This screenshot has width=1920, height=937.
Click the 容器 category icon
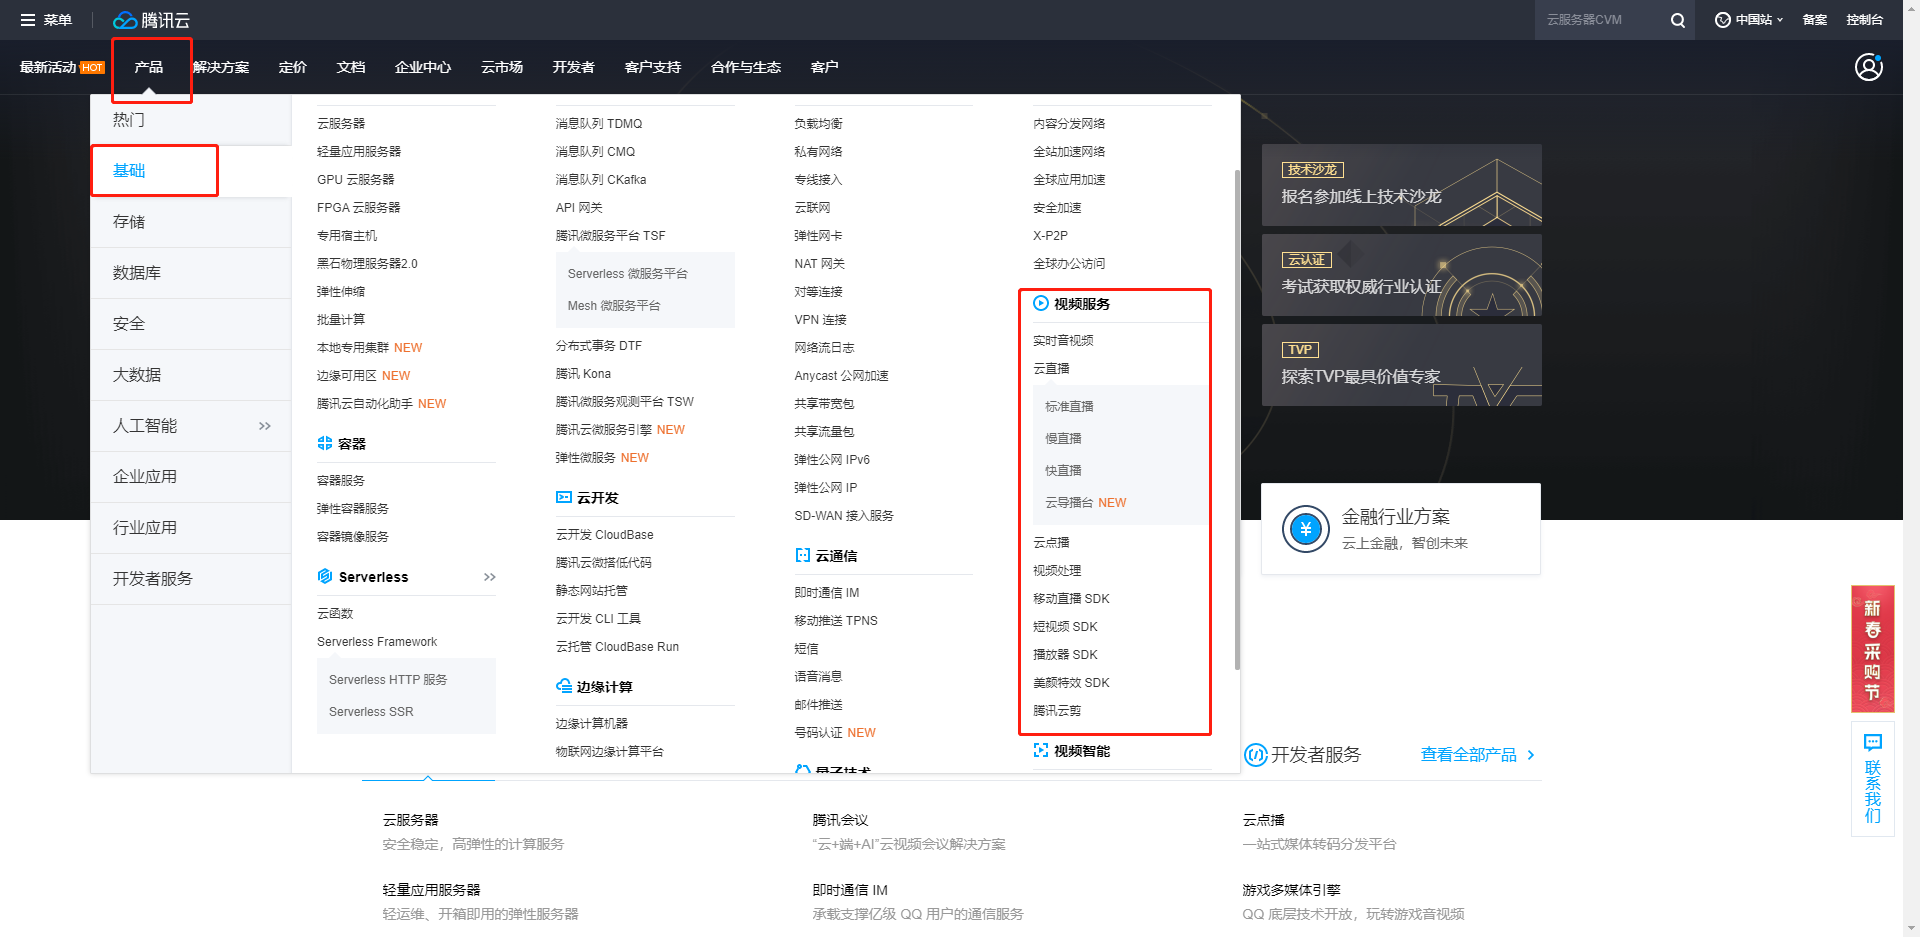pos(325,444)
